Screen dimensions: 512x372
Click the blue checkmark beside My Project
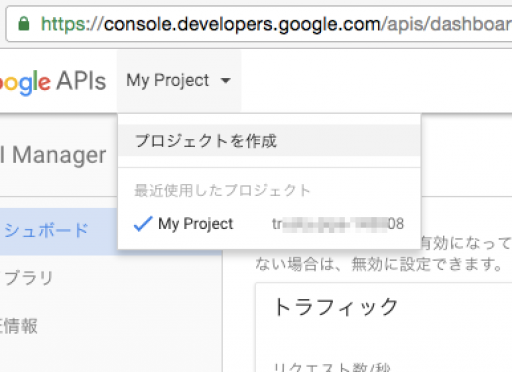[x=143, y=224]
